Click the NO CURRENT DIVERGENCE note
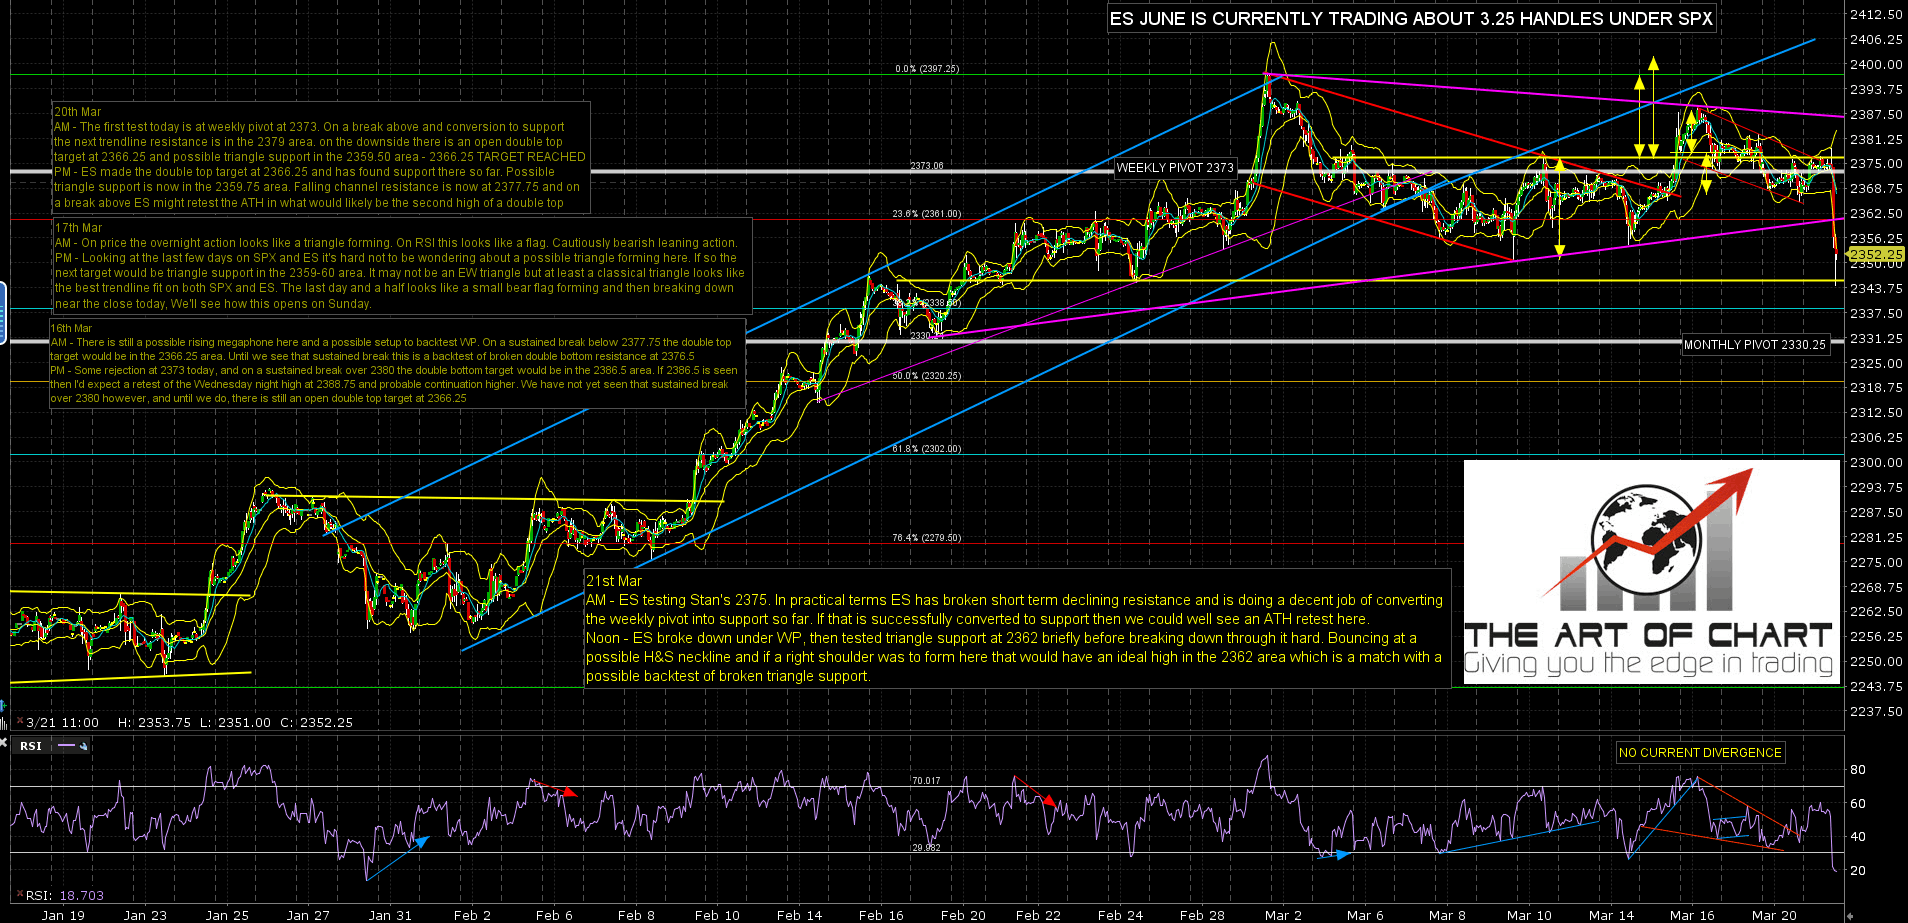Viewport: 1908px width, 923px height. pyautogui.click(x=1700, y=753)
